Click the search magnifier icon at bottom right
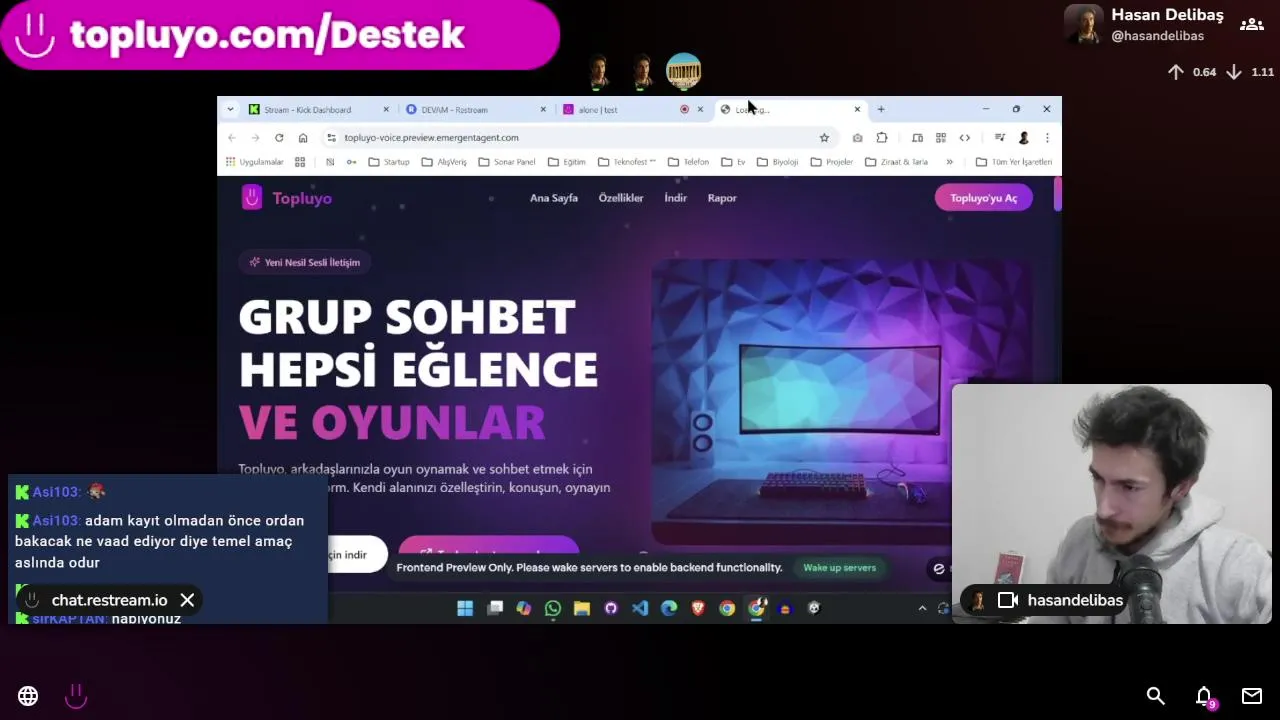Screen dimensions: 1280x720 tap(1156, 696)
